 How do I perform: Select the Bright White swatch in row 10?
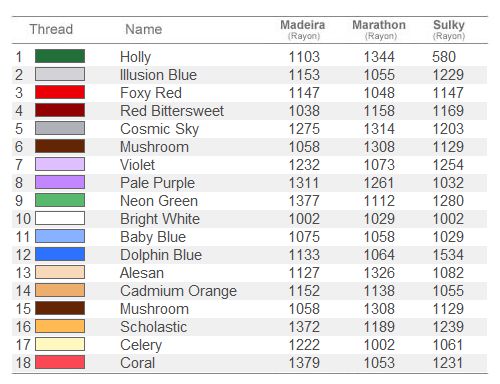click(60, 218)
